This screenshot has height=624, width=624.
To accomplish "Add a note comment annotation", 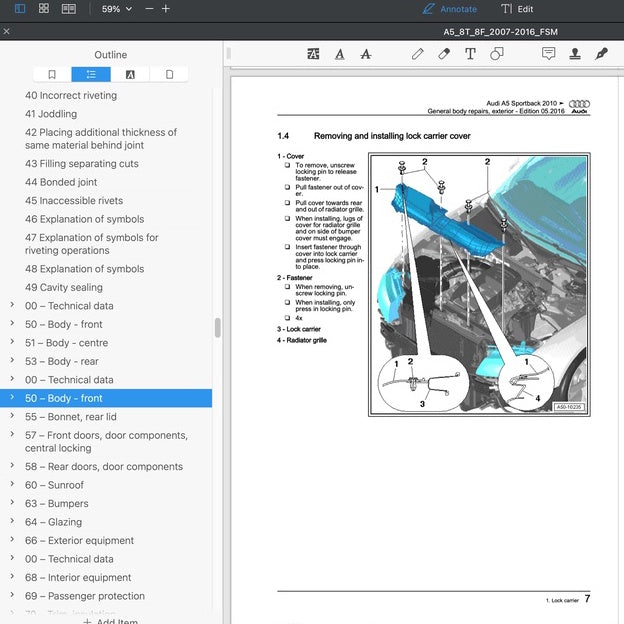I will (548, 54).
